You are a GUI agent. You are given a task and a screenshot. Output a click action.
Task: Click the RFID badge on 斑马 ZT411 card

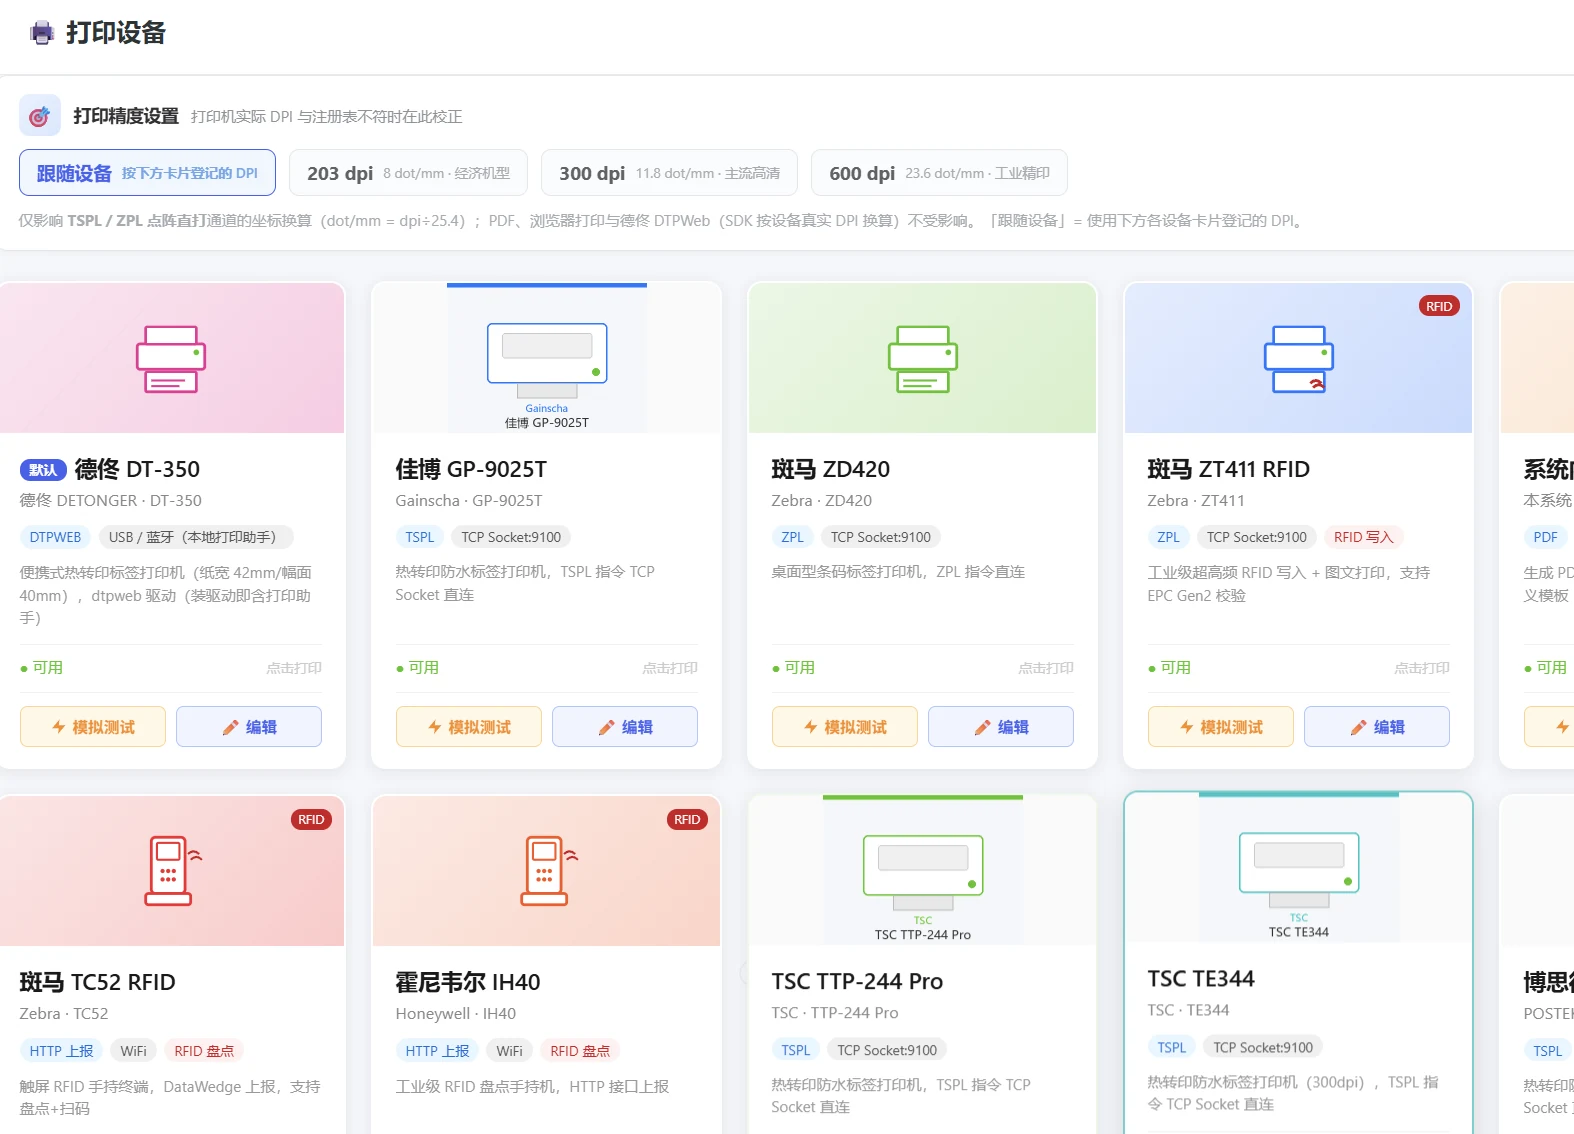click(x=1439, y=306)
